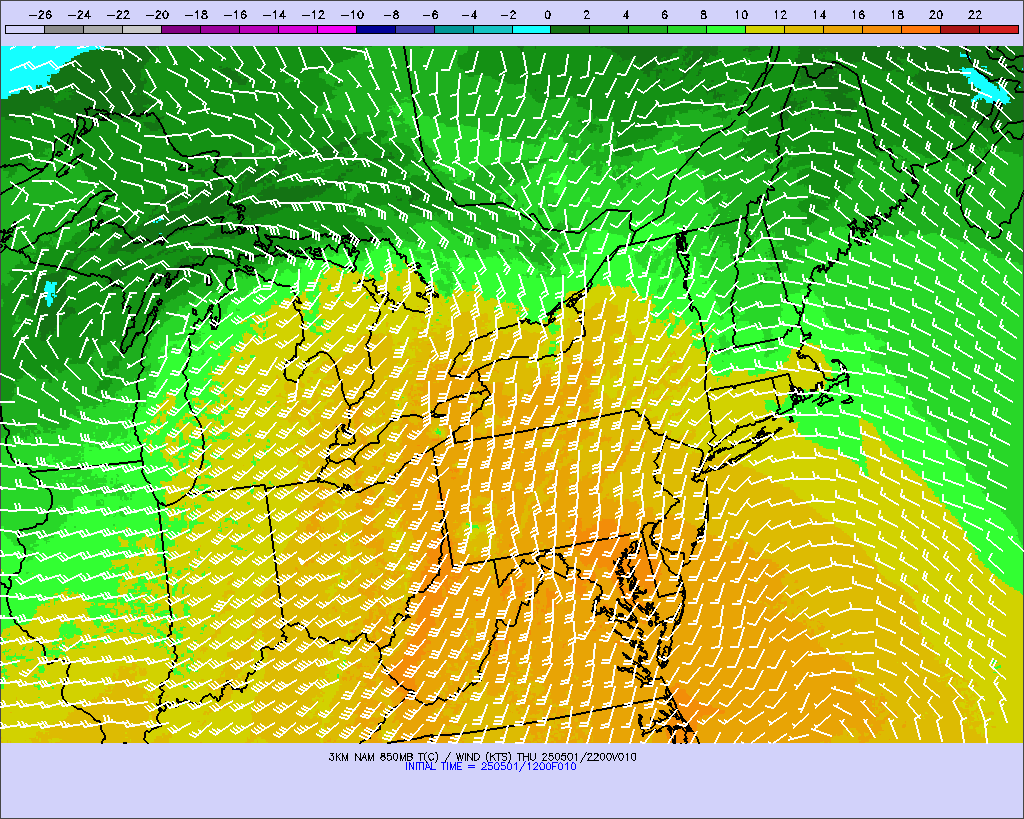
Task: Pick the bright magenta swatch left of the -10 label
Action: (337, 29)
